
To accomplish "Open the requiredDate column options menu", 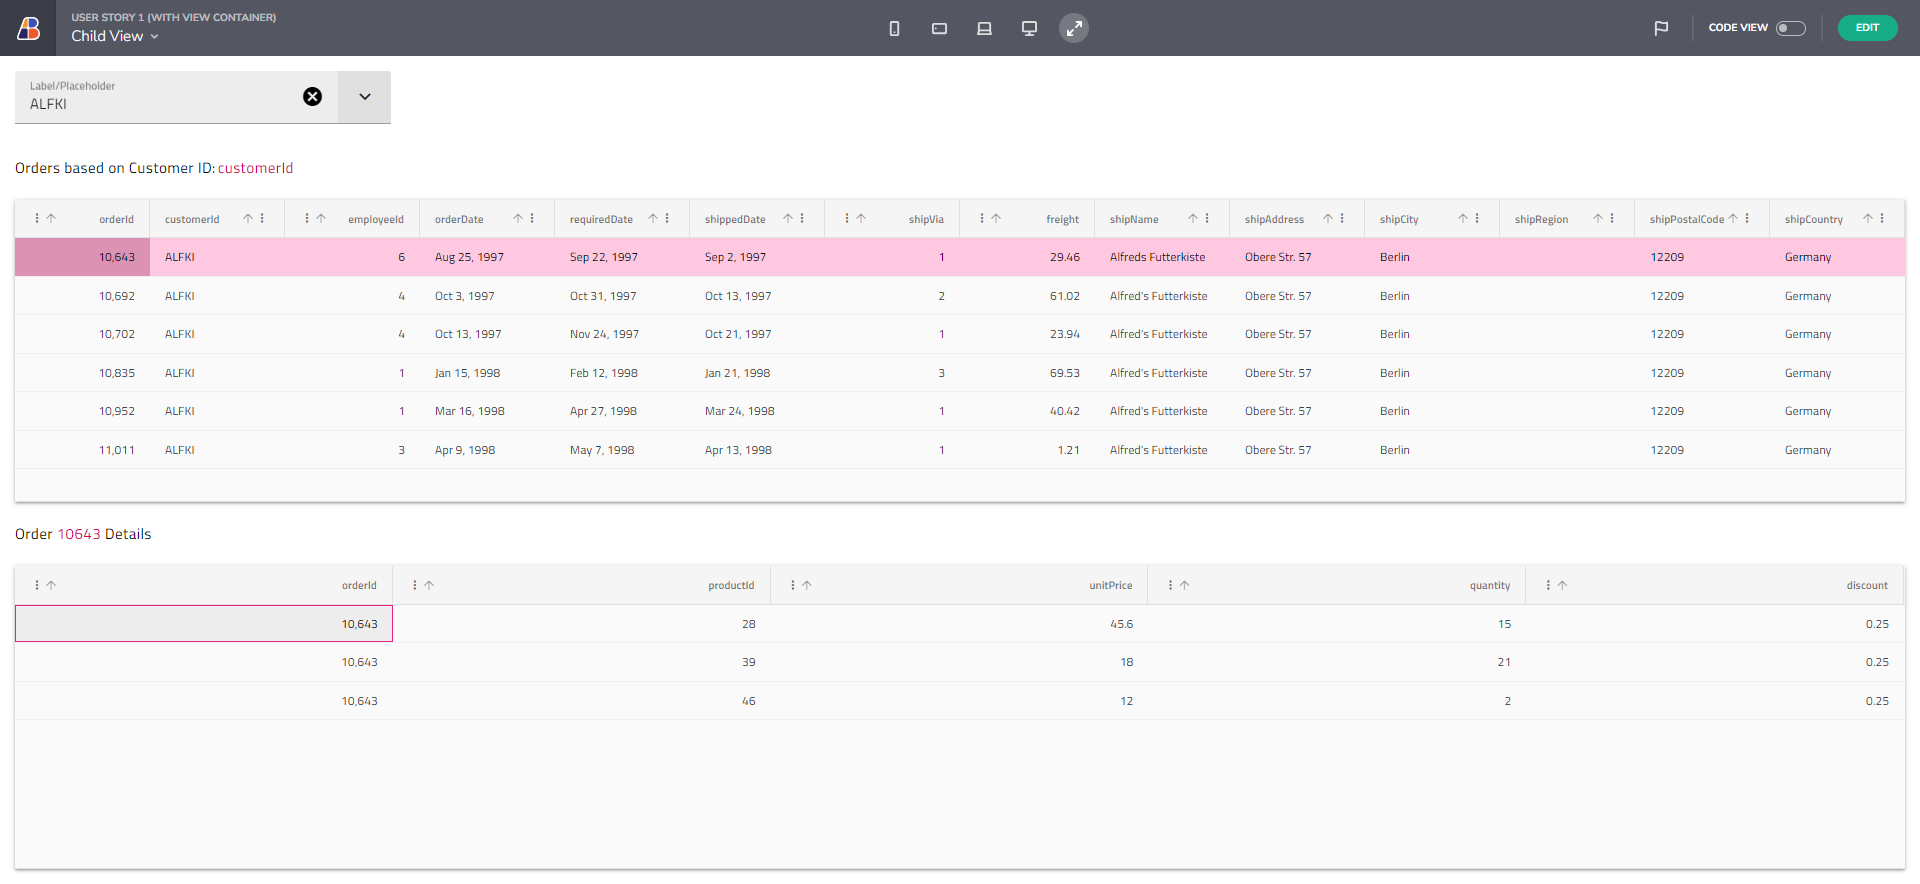I will pyautogui.click(x=667, y=219).
